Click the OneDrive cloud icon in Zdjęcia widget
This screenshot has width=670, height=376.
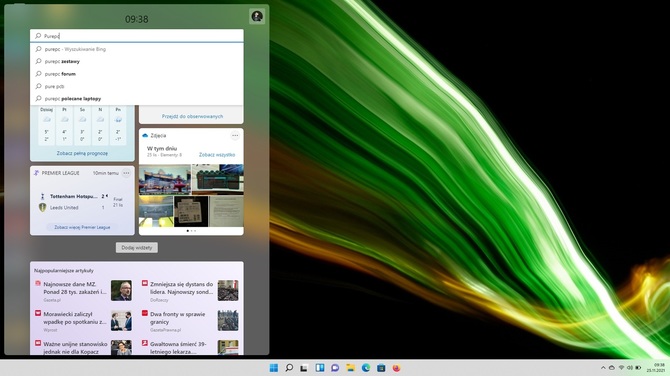tap(145, 135)
